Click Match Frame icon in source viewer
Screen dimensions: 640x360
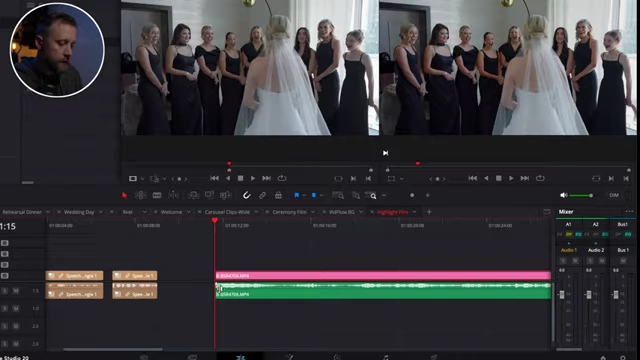point(338,178)
